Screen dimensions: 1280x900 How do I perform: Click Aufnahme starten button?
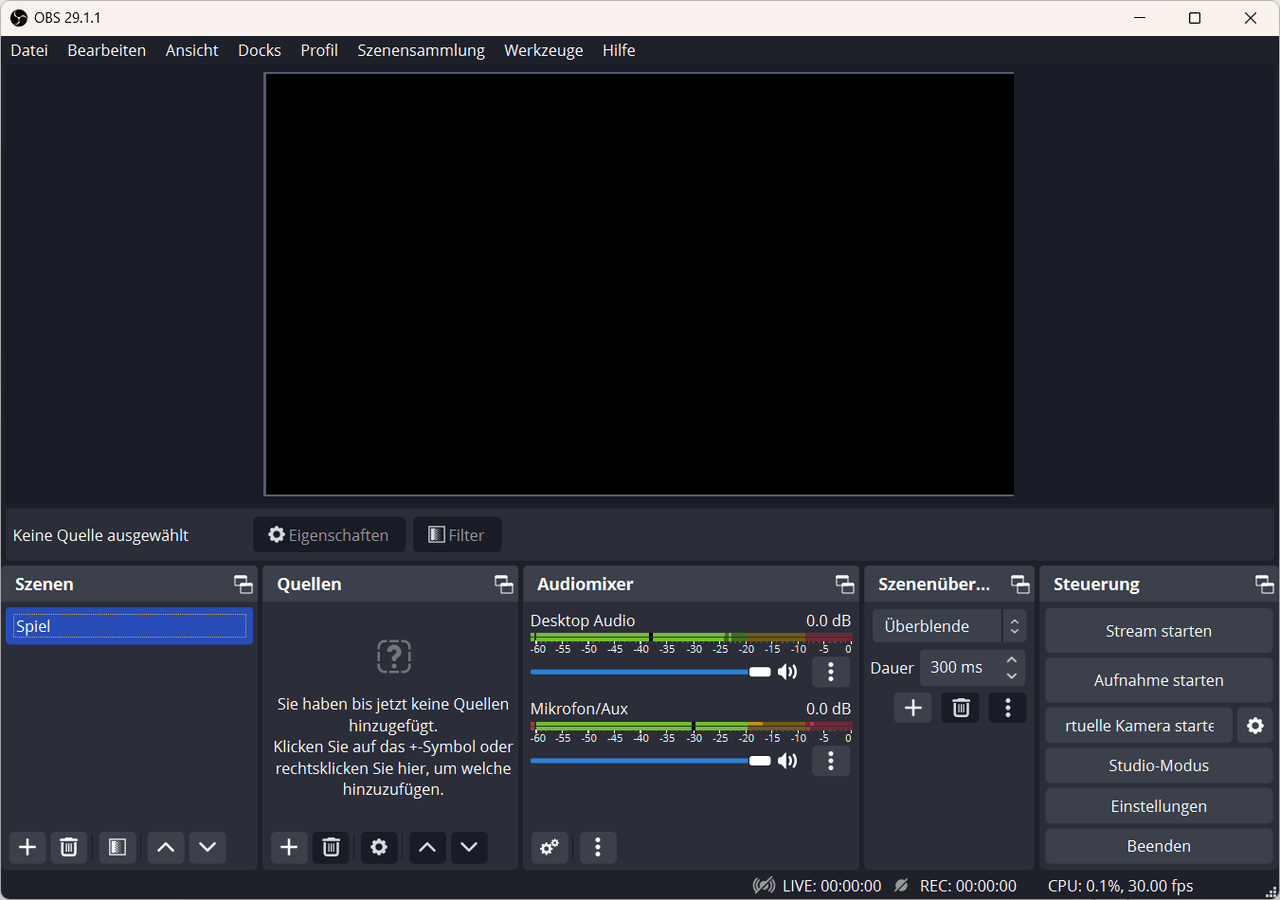pos(1159,680)
